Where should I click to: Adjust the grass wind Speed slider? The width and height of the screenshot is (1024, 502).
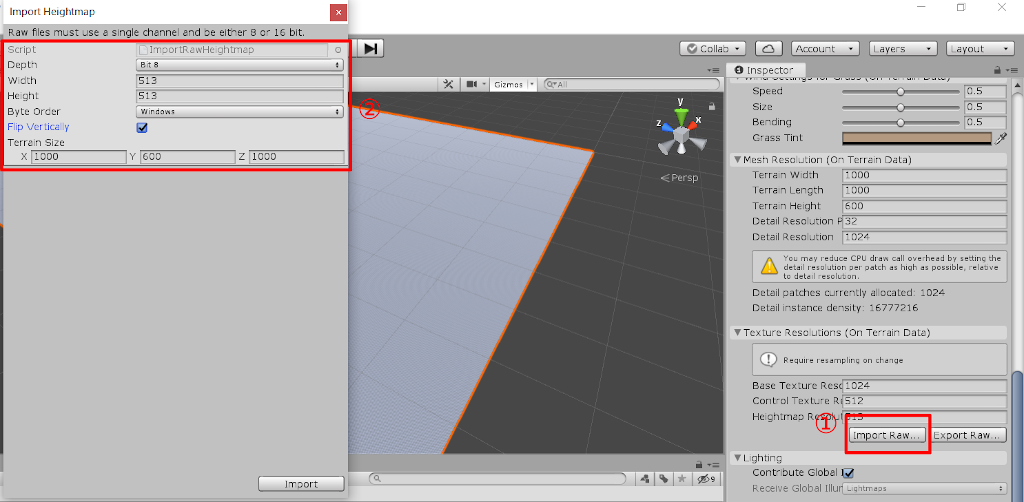(x=901, y=91)
